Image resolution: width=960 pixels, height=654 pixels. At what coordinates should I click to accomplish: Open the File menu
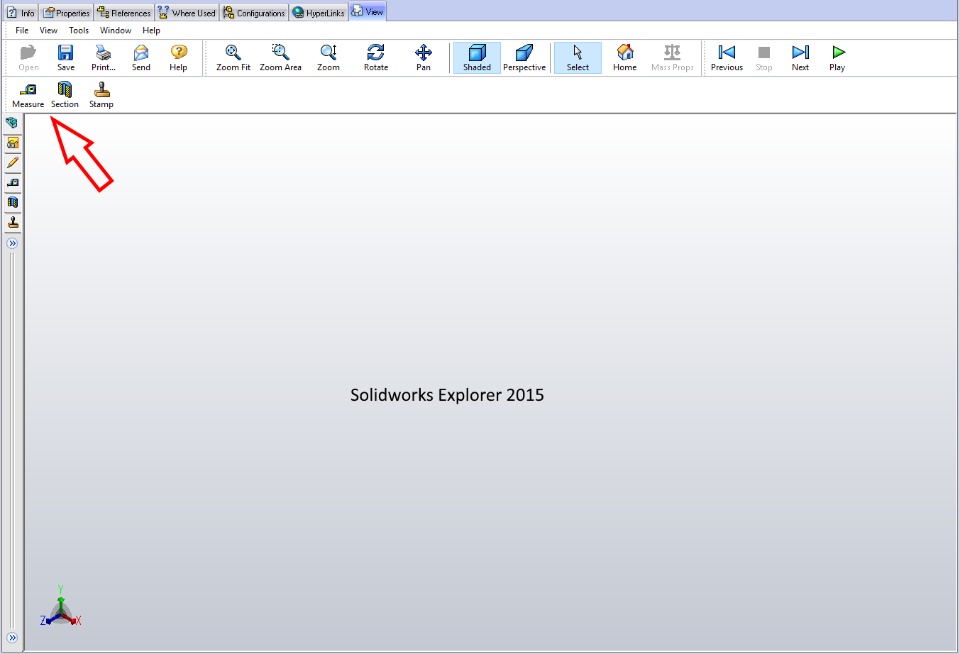[22, 30]
